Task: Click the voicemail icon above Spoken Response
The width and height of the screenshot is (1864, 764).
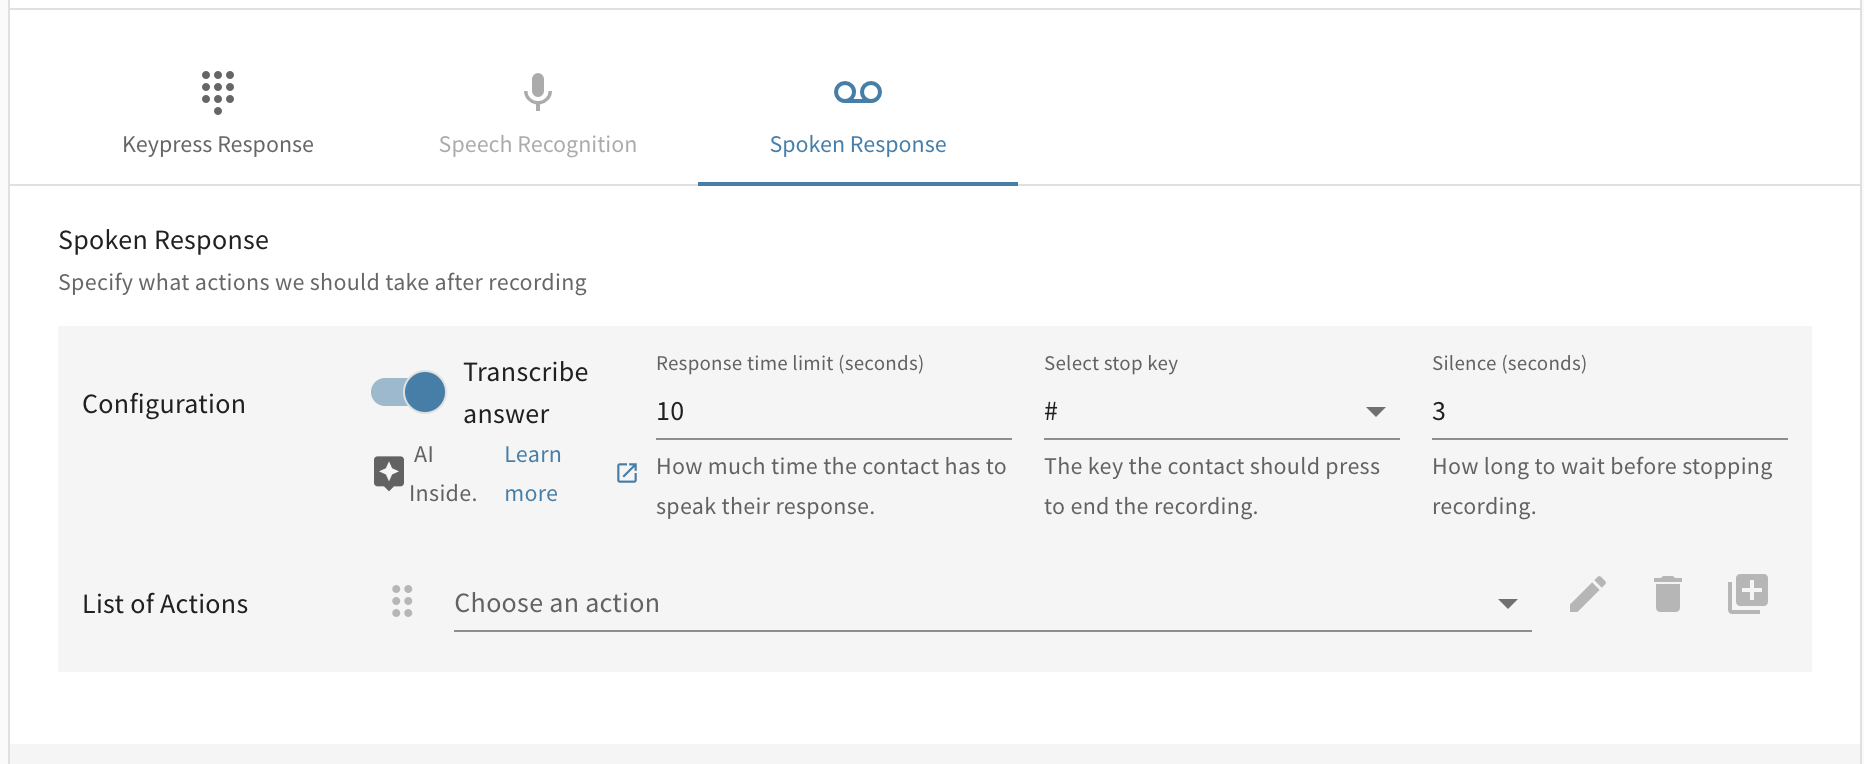Action: click(858, 92)
